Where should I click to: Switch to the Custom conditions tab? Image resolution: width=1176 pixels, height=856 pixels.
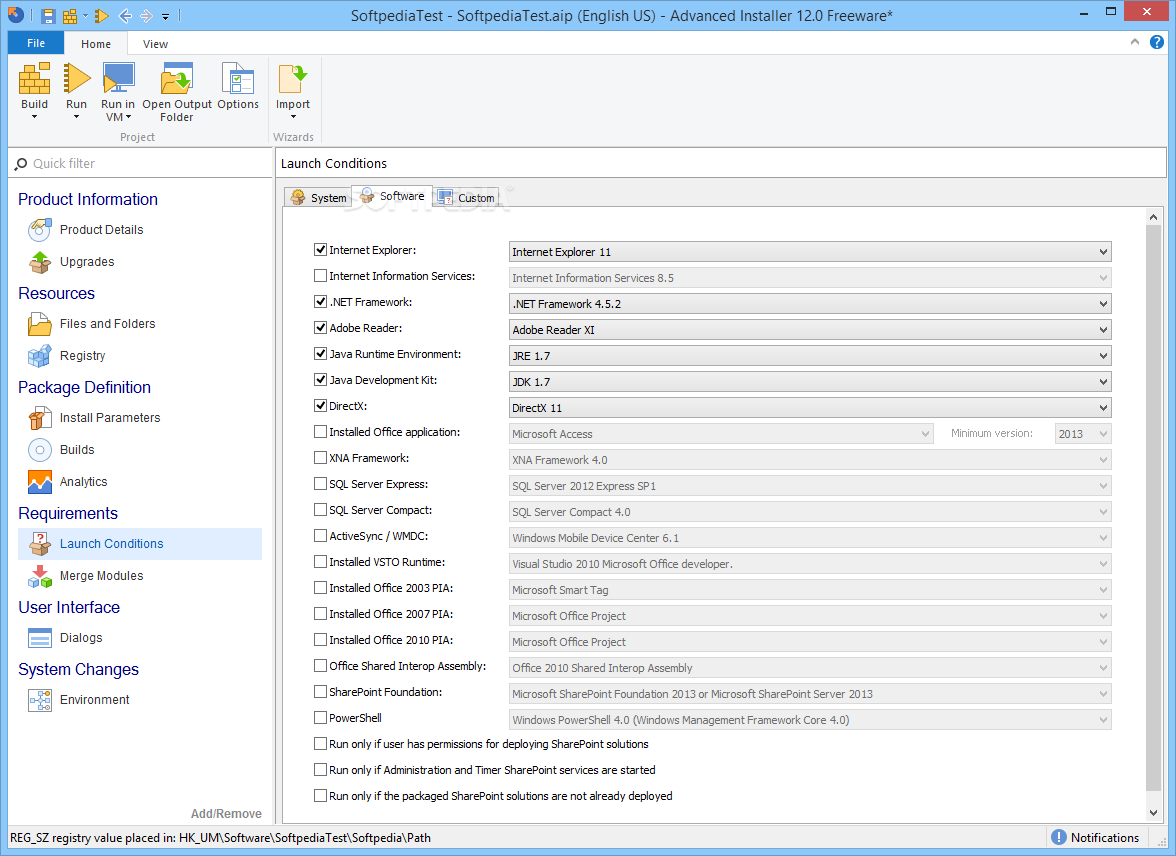[x=466, y=197]
